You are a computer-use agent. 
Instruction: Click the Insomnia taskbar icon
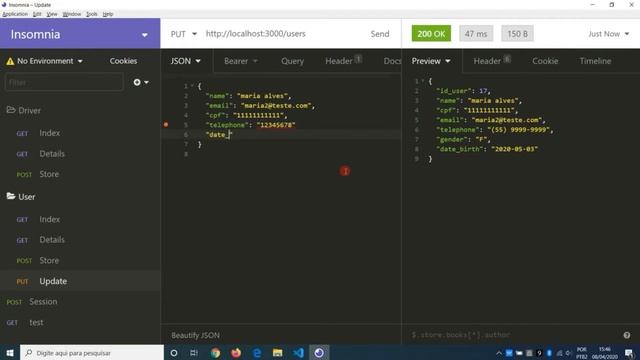tap(319, 353)
